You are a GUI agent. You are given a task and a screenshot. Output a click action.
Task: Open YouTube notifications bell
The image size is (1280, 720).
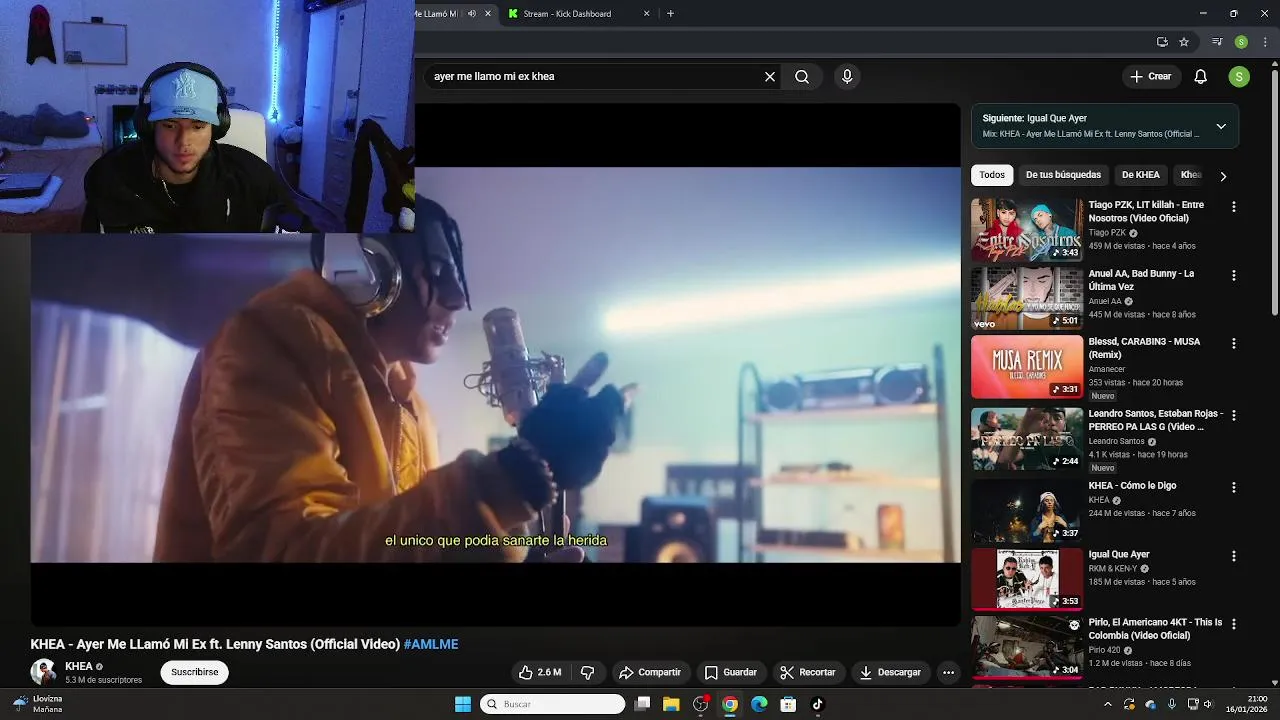1201,77
